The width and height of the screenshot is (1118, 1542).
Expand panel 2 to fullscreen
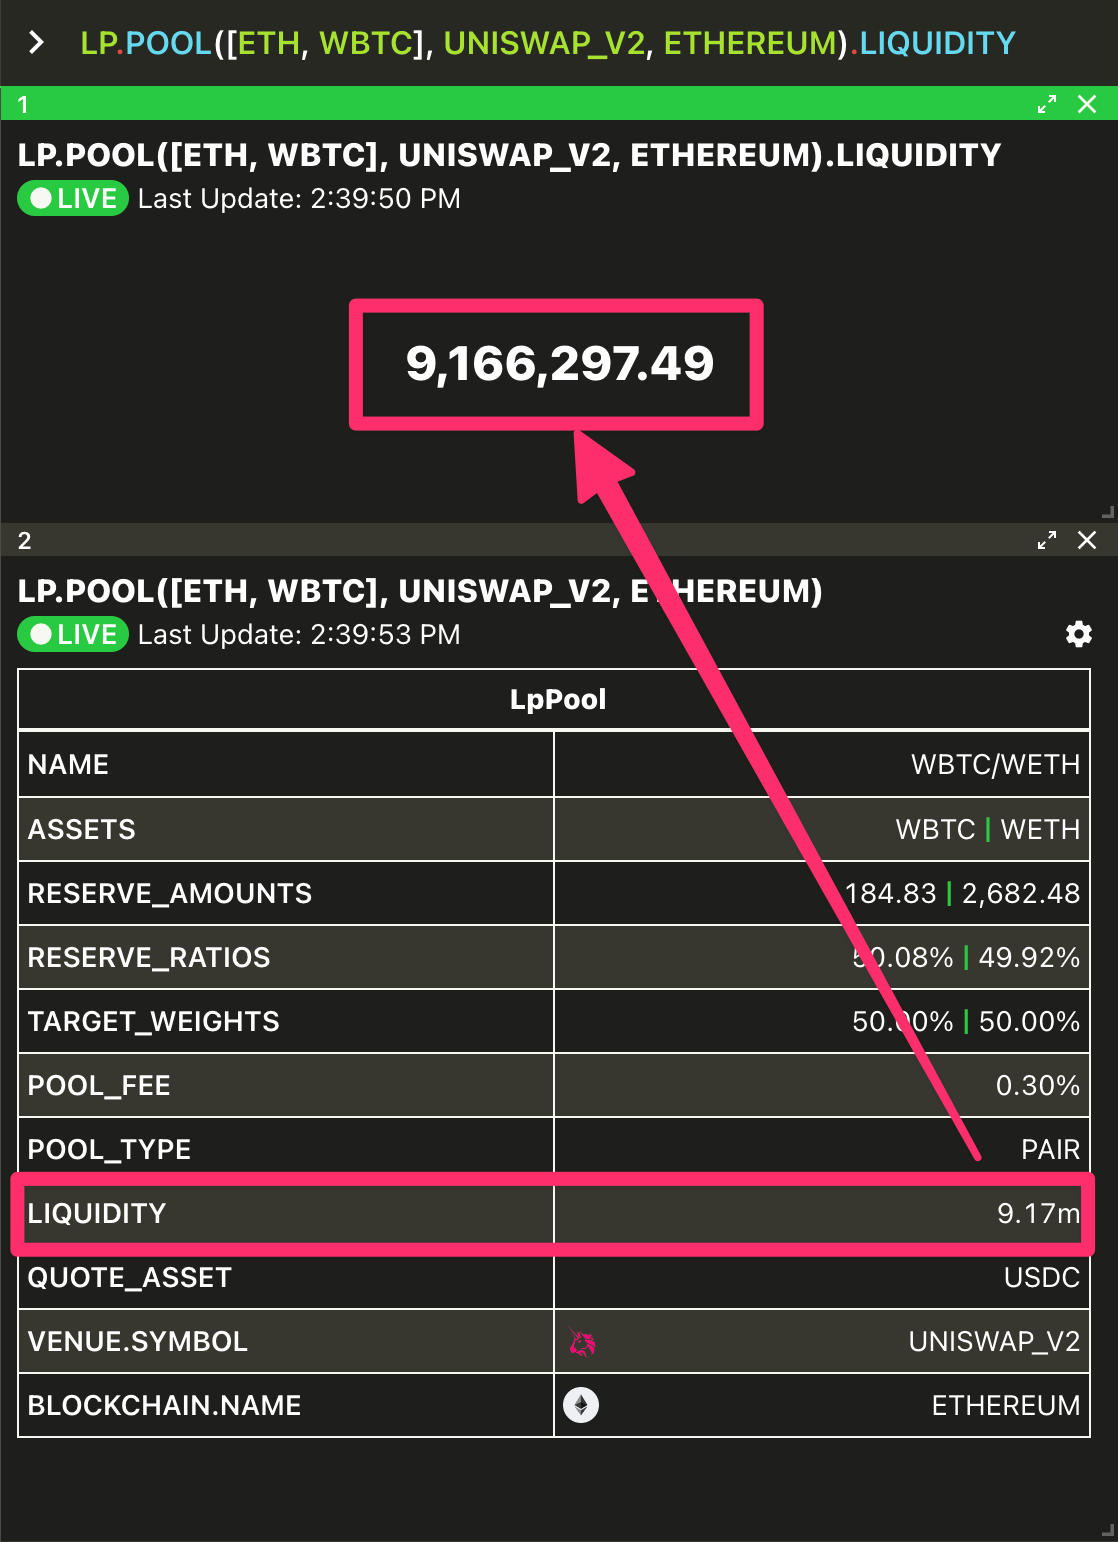coord(1047,540)
